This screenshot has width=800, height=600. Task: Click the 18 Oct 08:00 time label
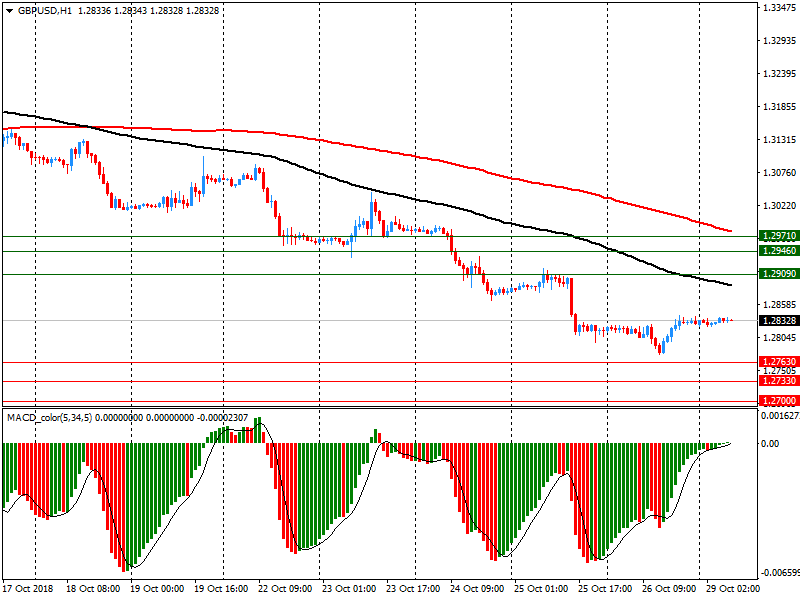[x=93, y=589]
